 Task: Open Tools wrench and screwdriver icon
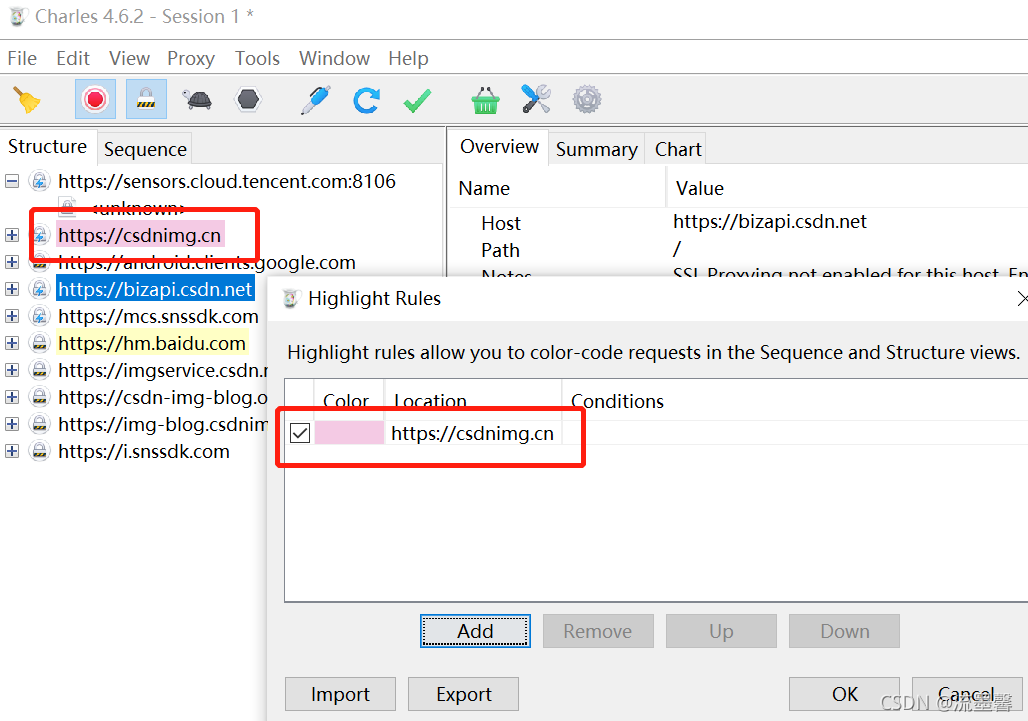point(536,100)
